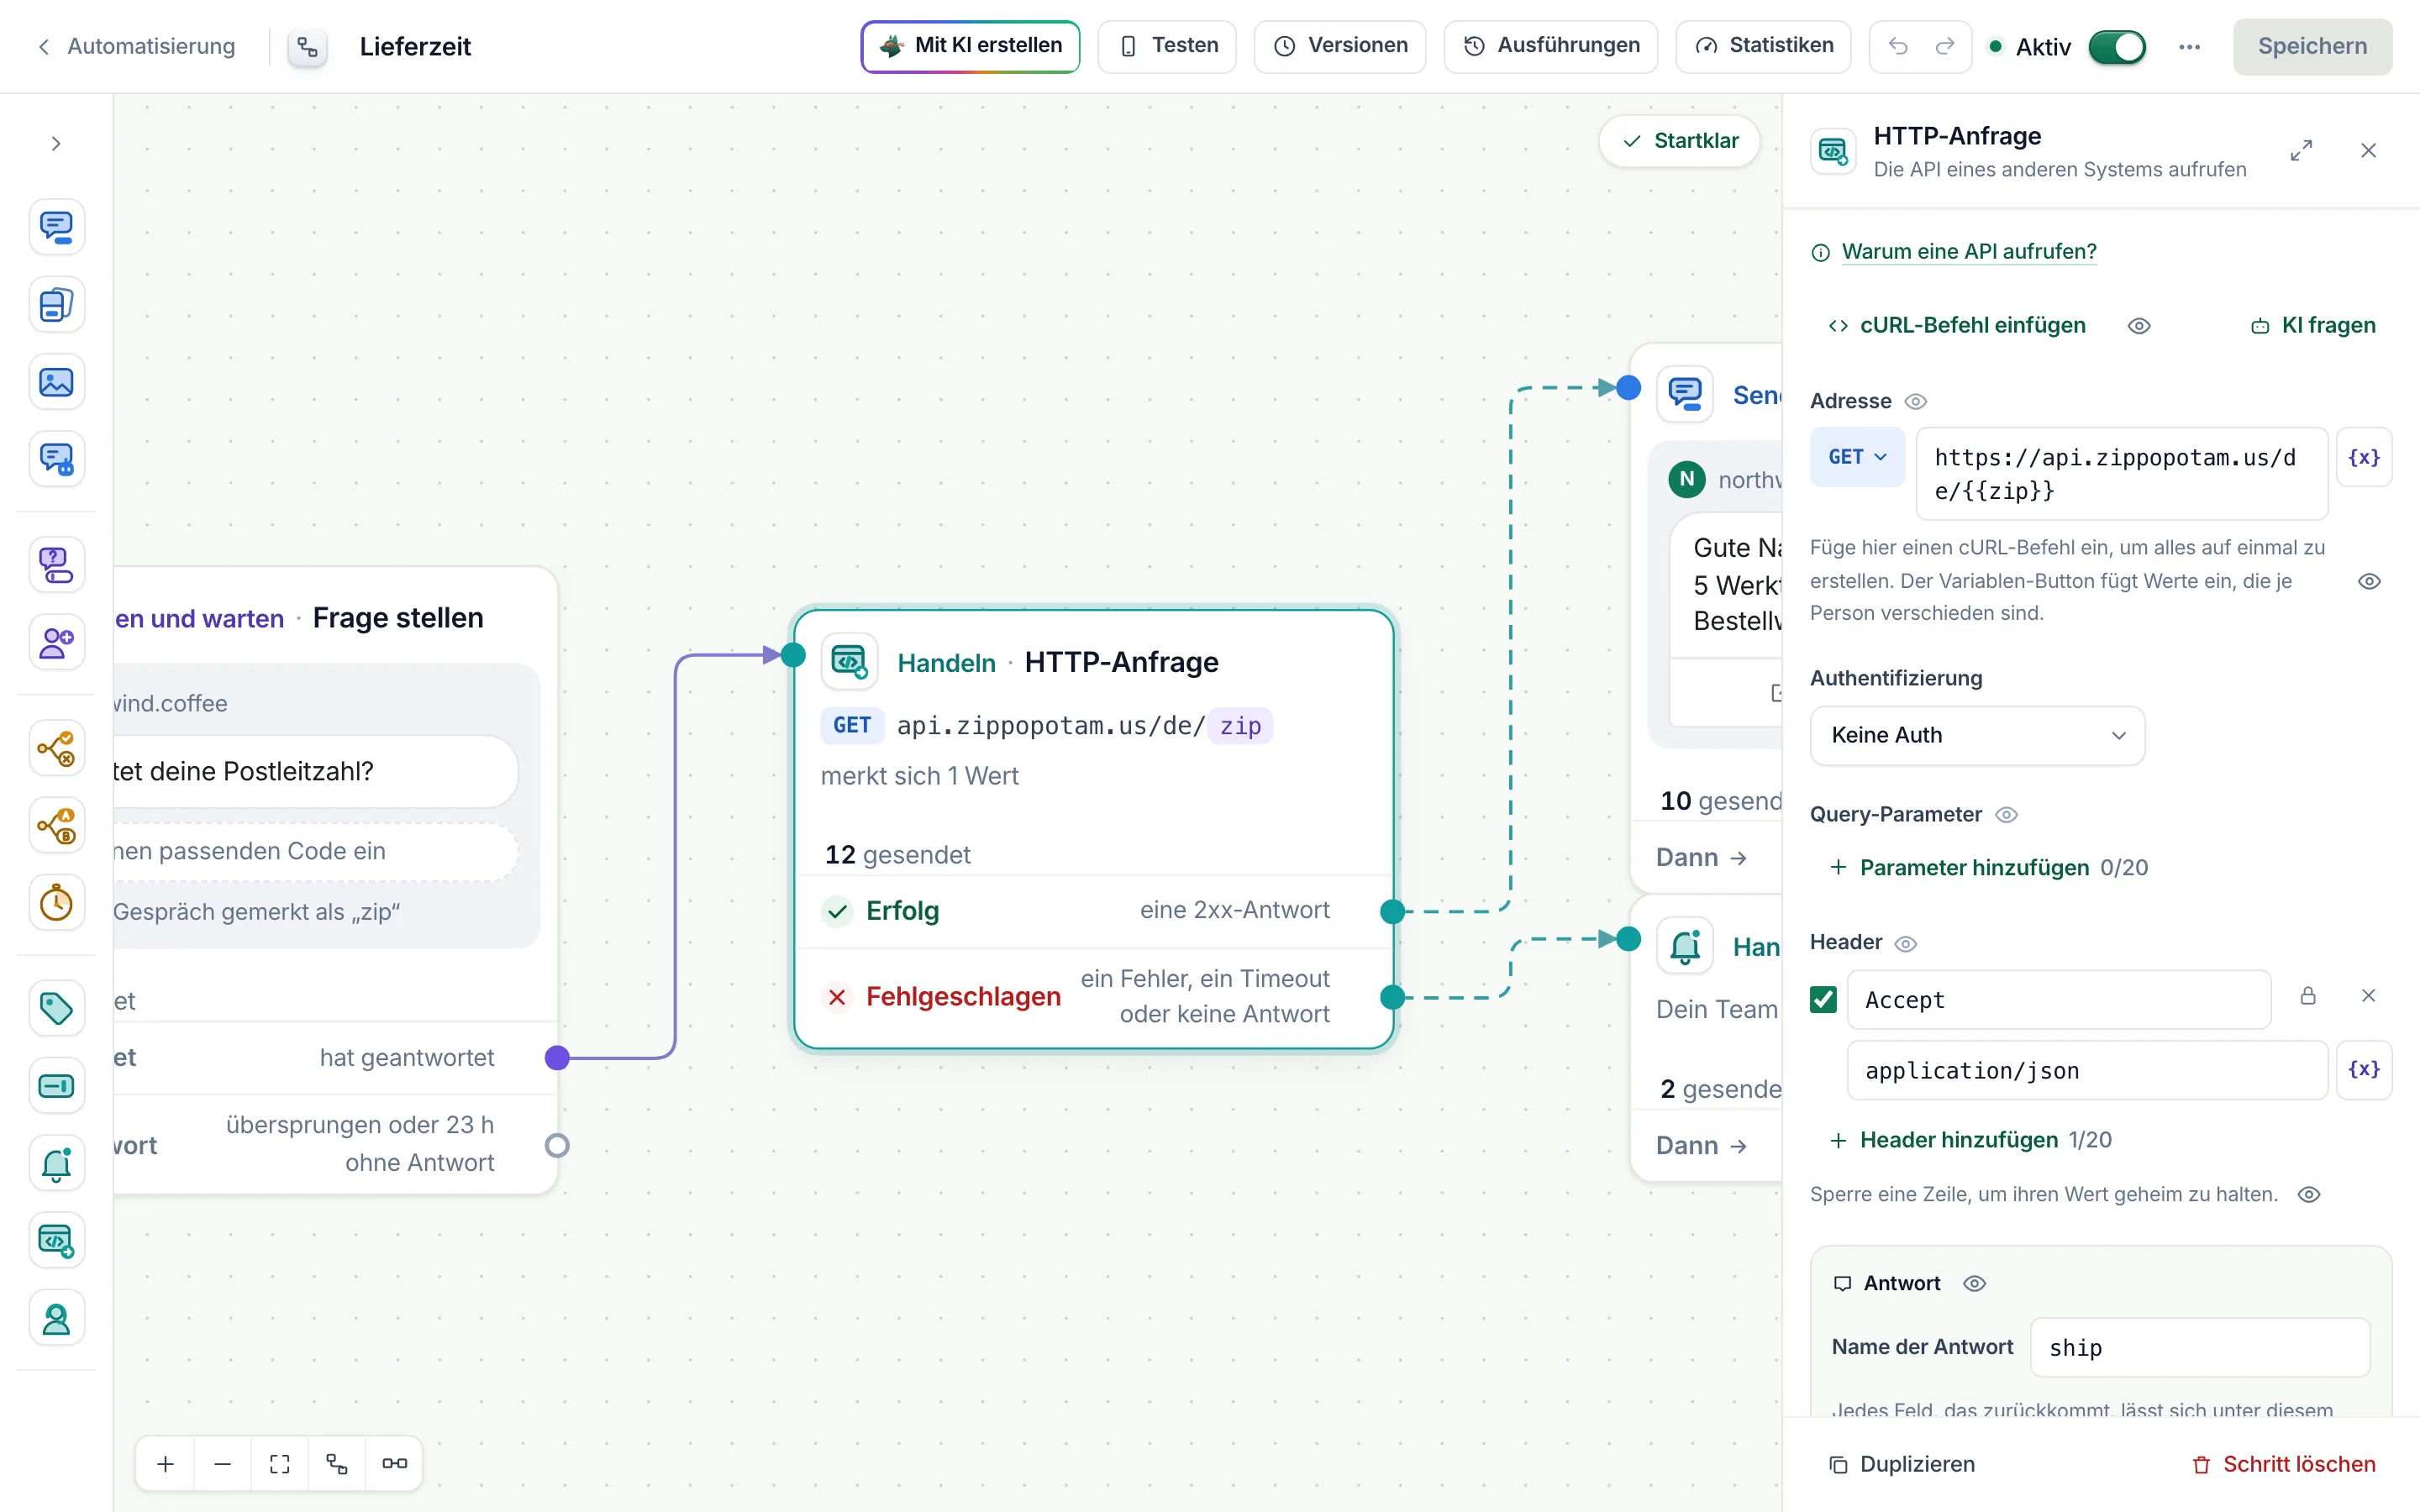Toggle the eye icon beside Query-Parameter
2420x1512 pixels.
click(2006, 815)
